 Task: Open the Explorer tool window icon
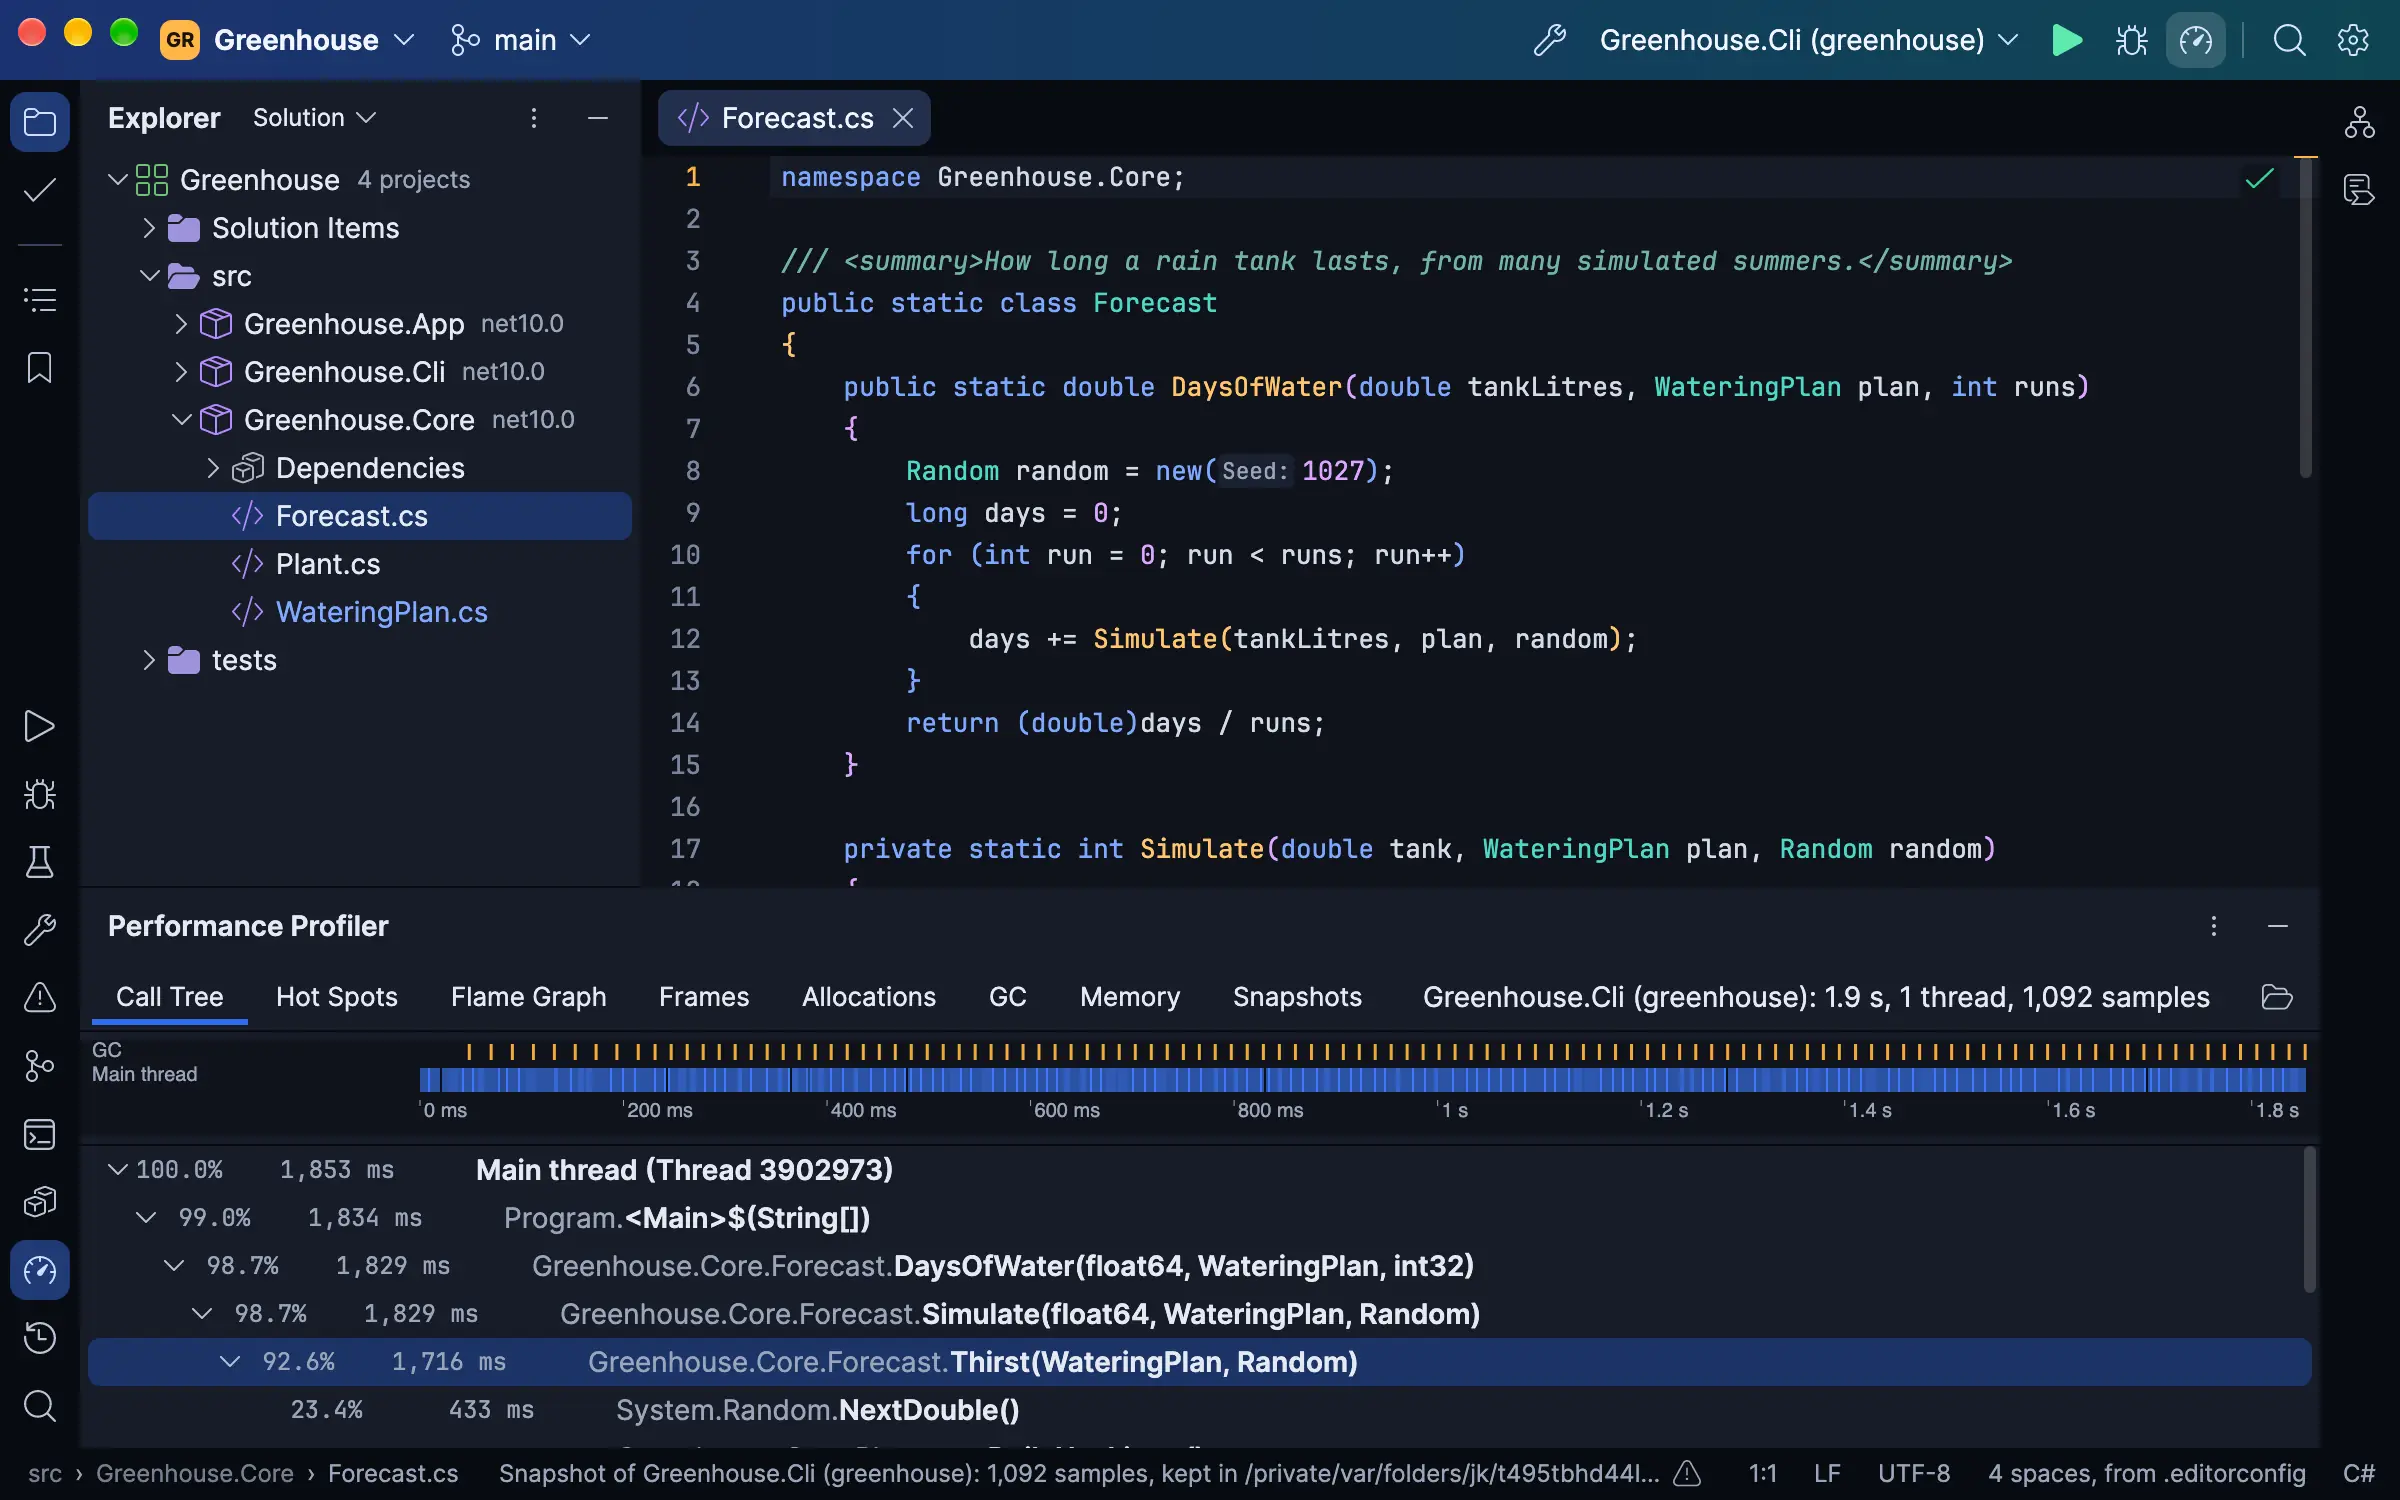coord(40,122)
